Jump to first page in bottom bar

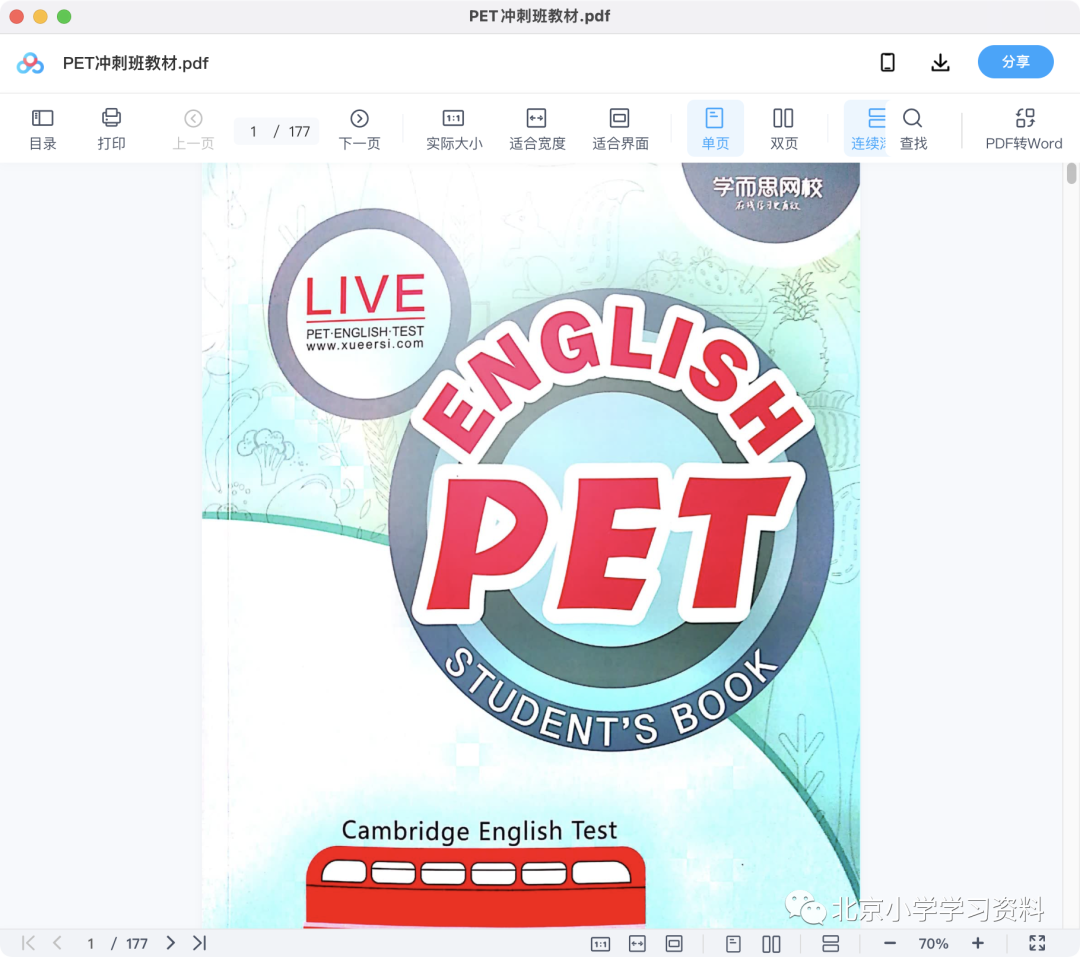tap(28, 943)
